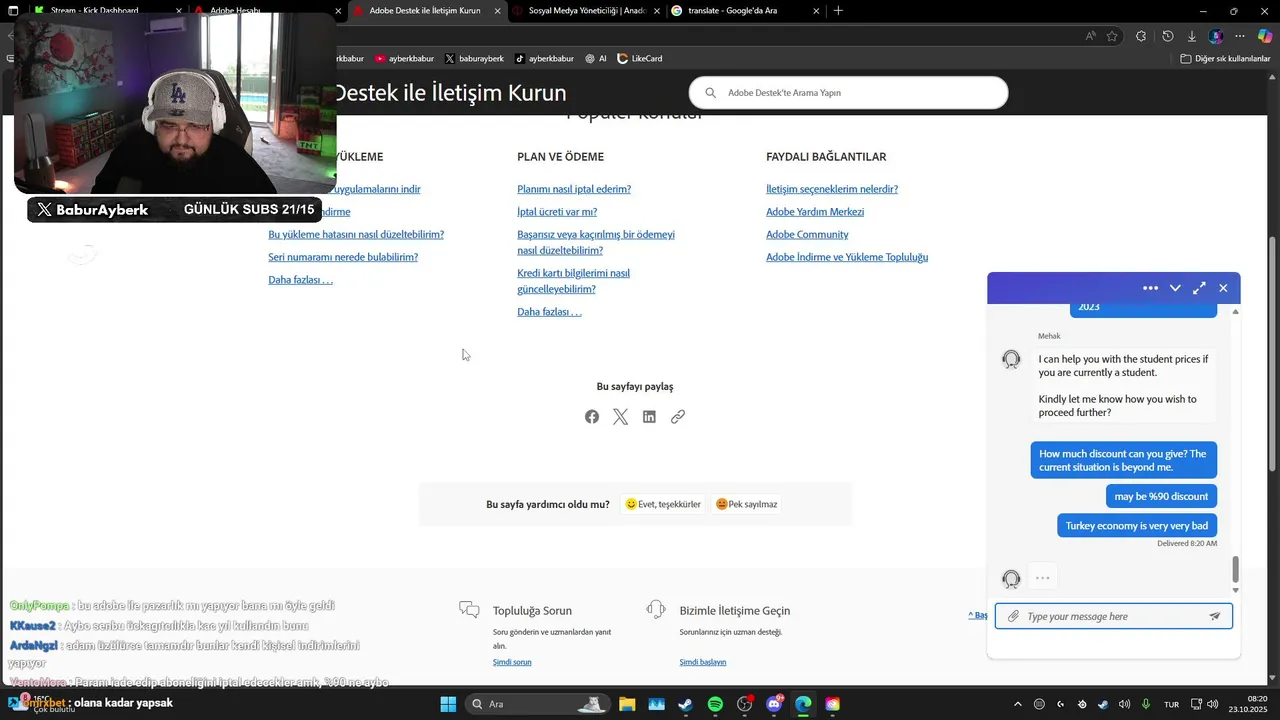The height and width of the screenshot is (720, 1280).
Task: Open File Explorer from the taskbar
Action: (627, 704)
